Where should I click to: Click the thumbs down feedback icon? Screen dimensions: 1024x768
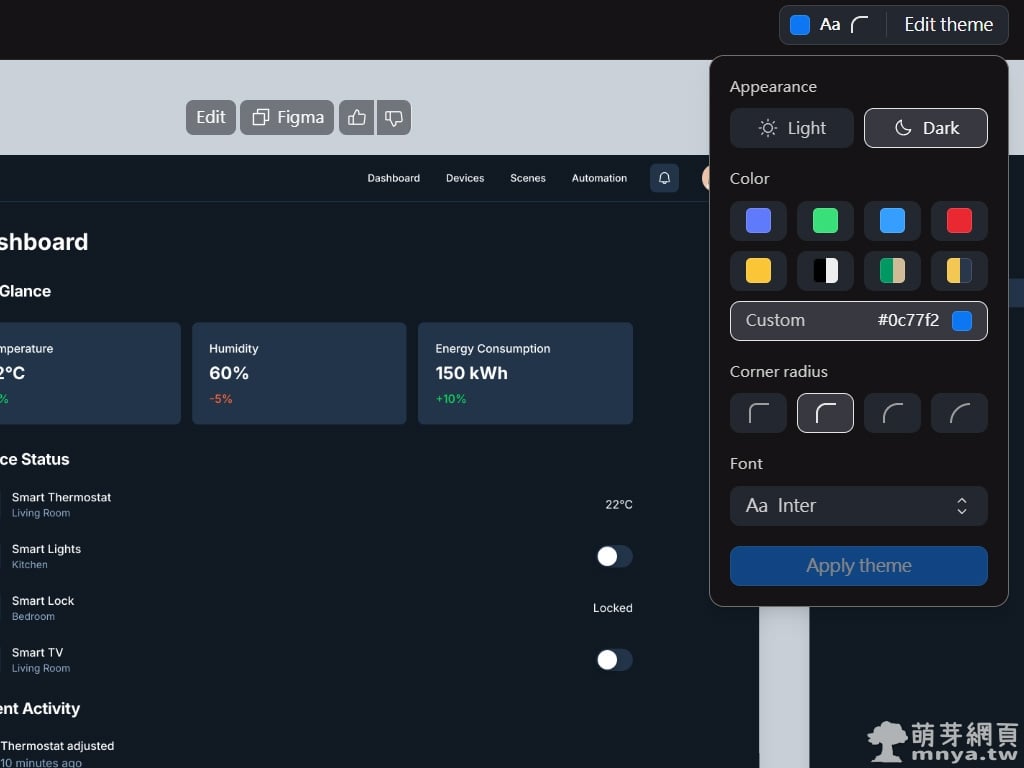click(x=394, y=118)
